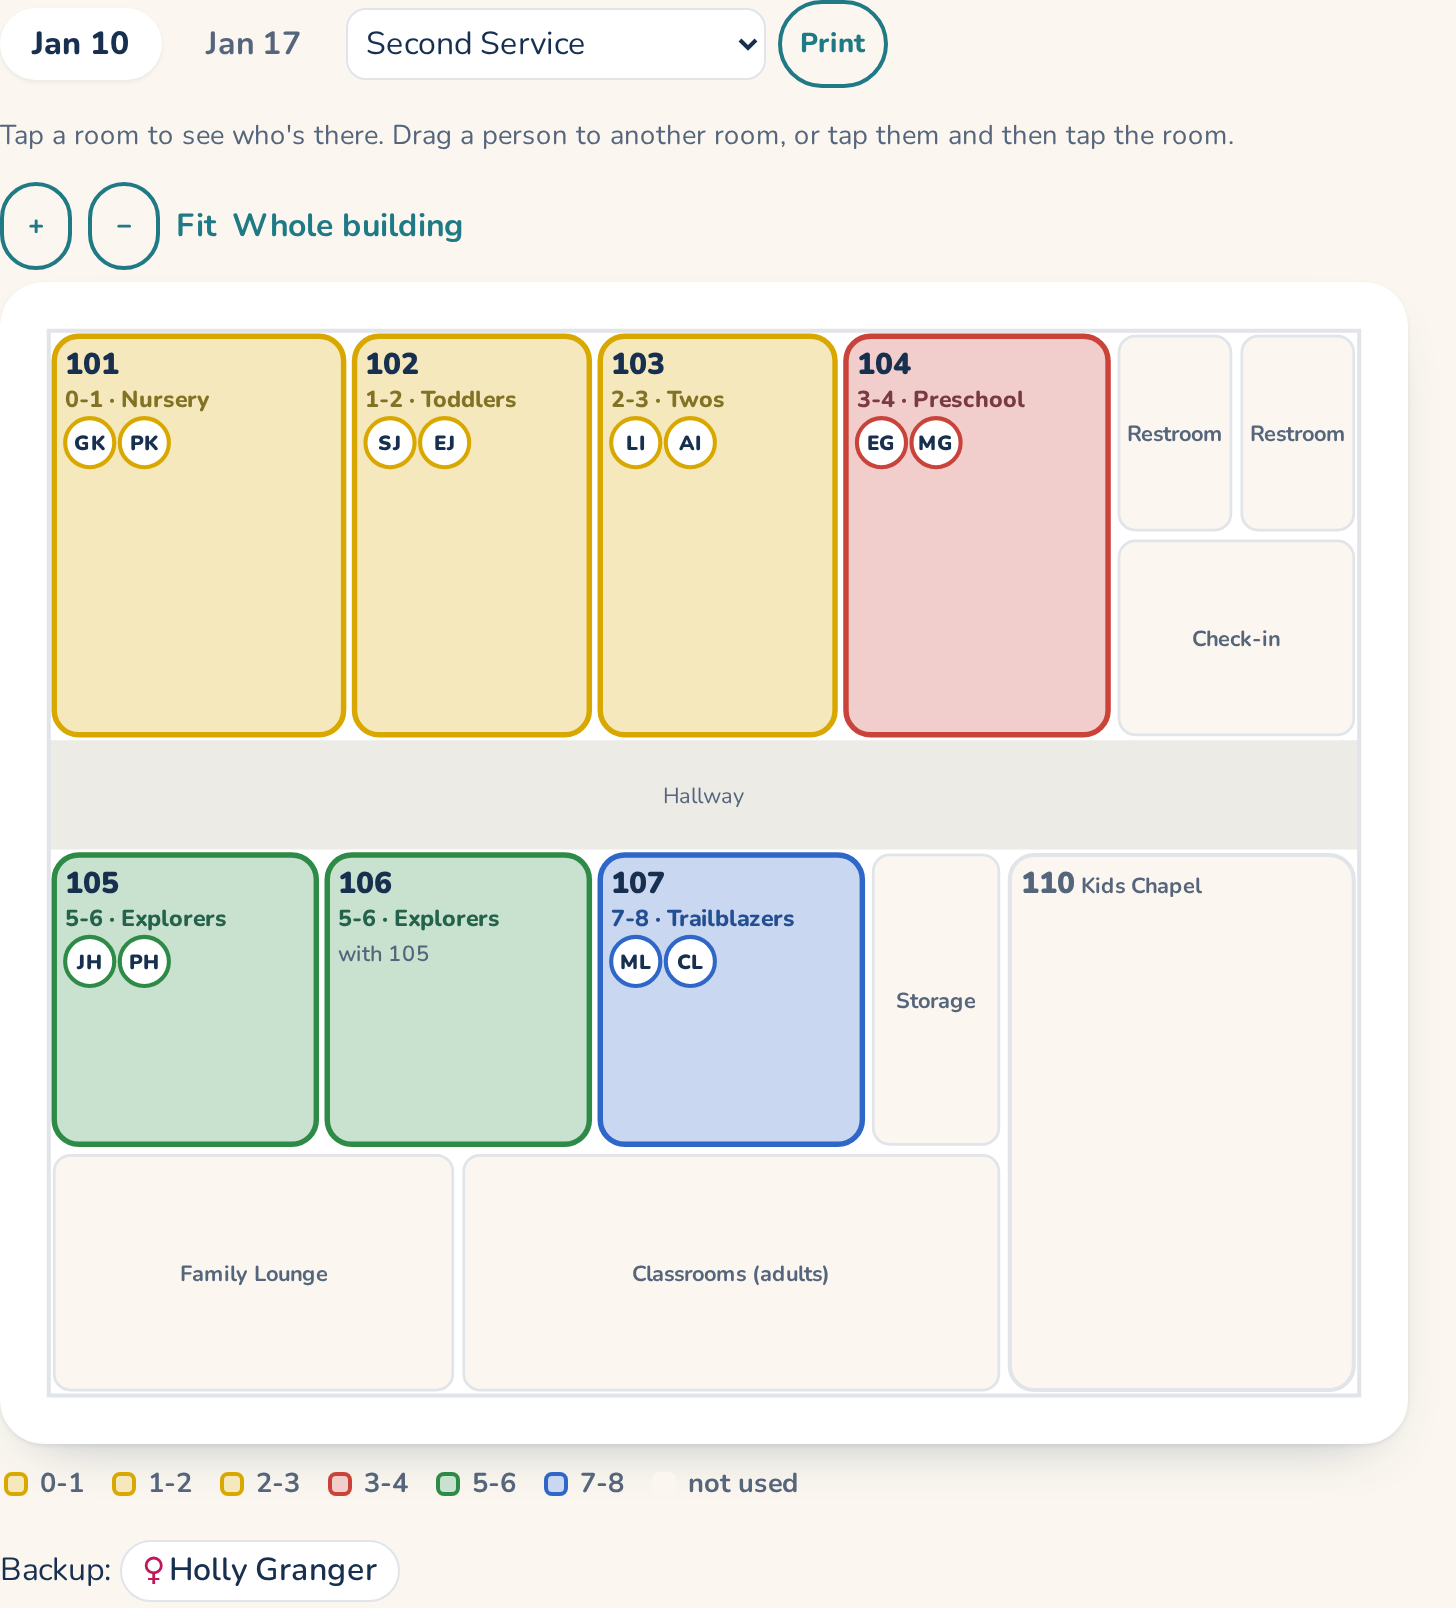Tap EG badge in Preschool room
The width and height of the screenshot is (1456, 1608).
[x=881, y=443]
